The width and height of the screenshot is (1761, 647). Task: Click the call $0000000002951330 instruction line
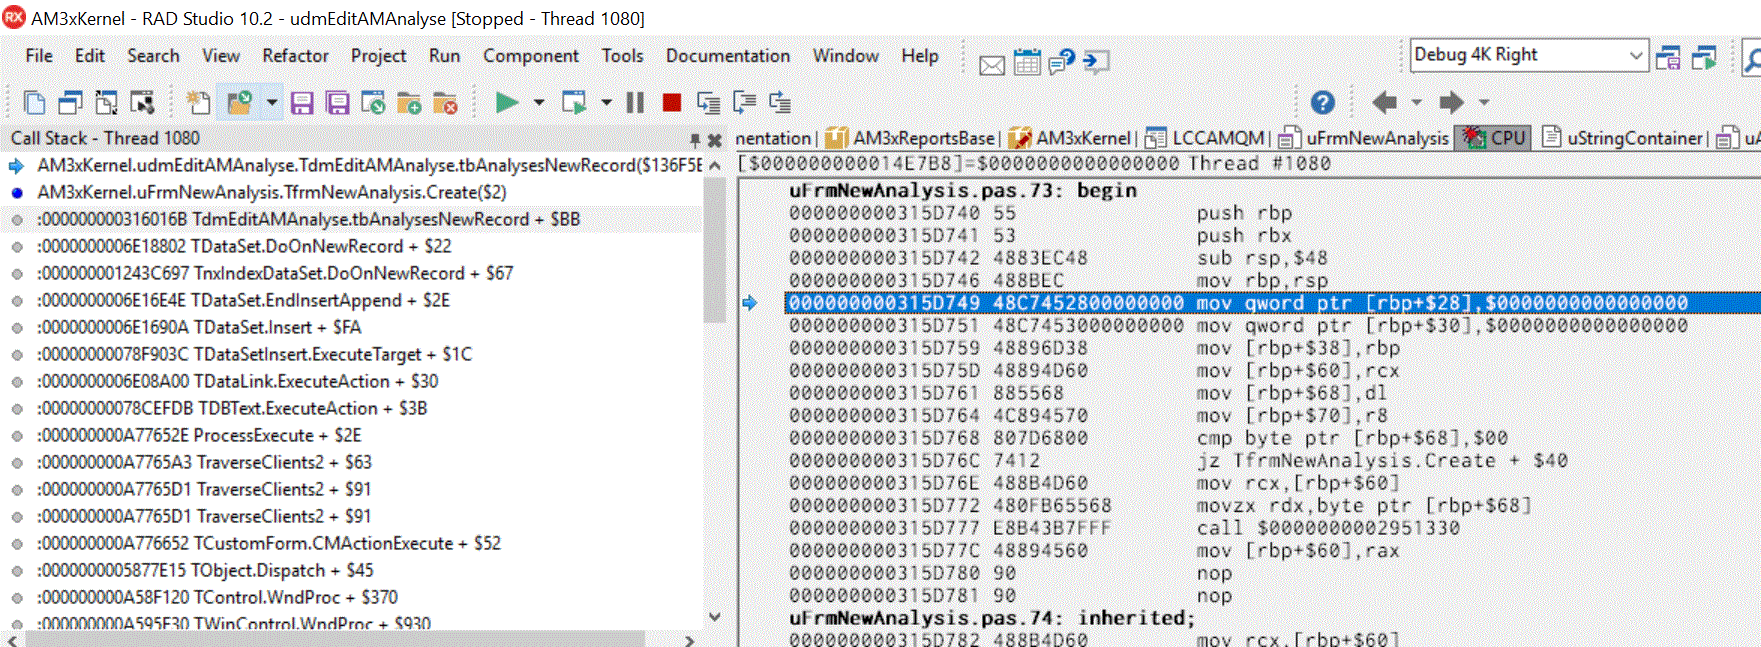(1272, 528)
